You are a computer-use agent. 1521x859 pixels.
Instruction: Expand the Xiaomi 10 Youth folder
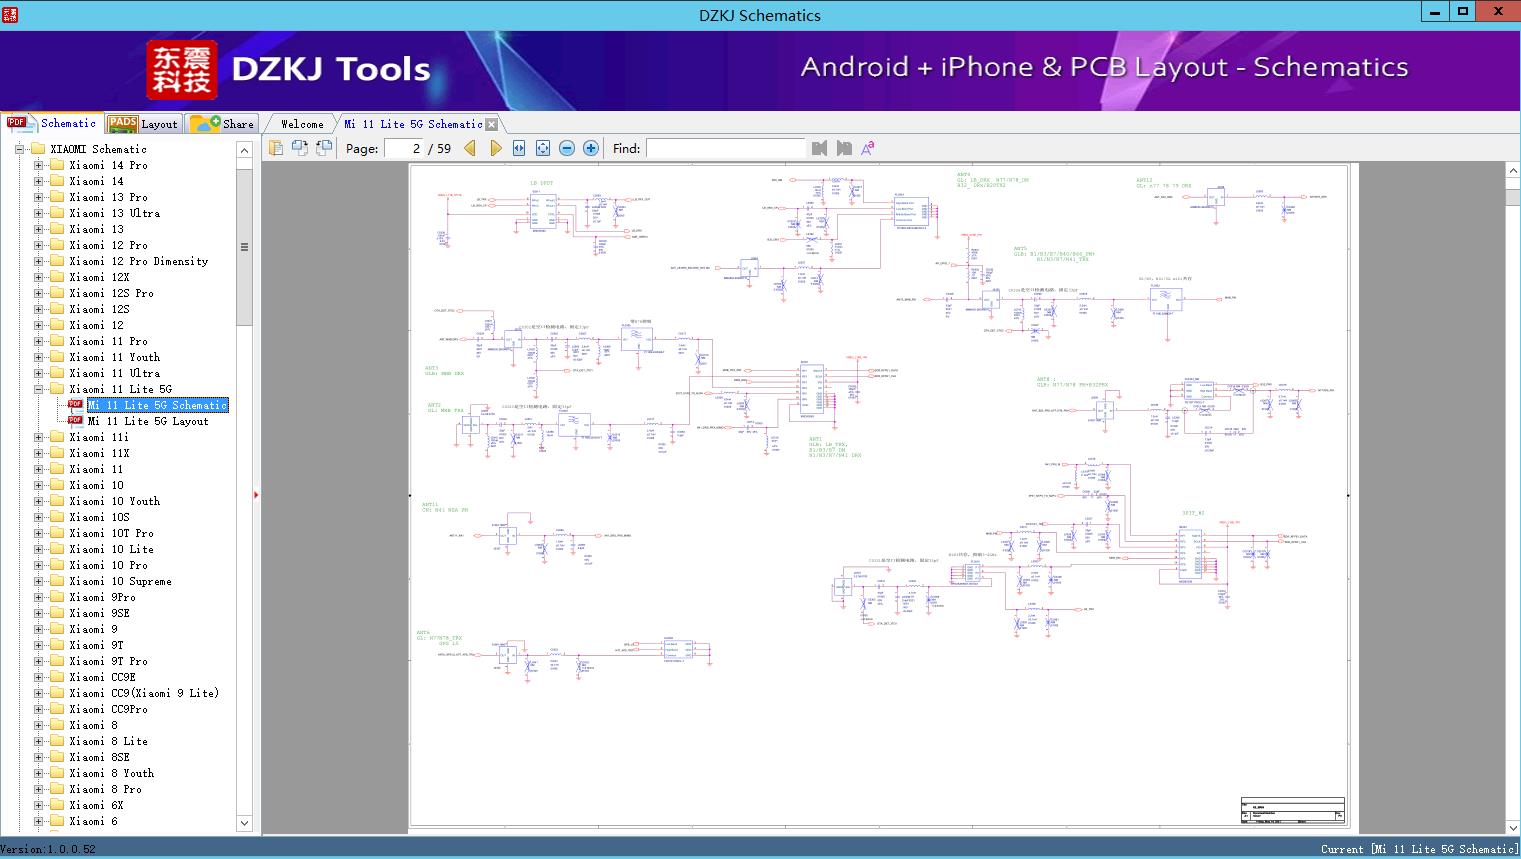point(38,501)
